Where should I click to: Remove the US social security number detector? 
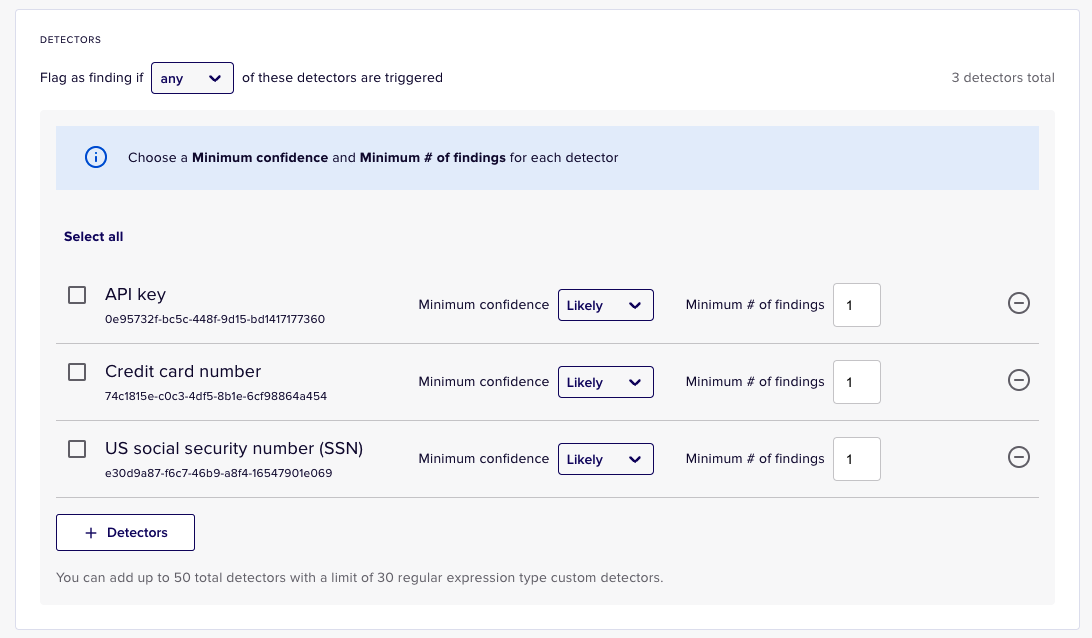1018,457
